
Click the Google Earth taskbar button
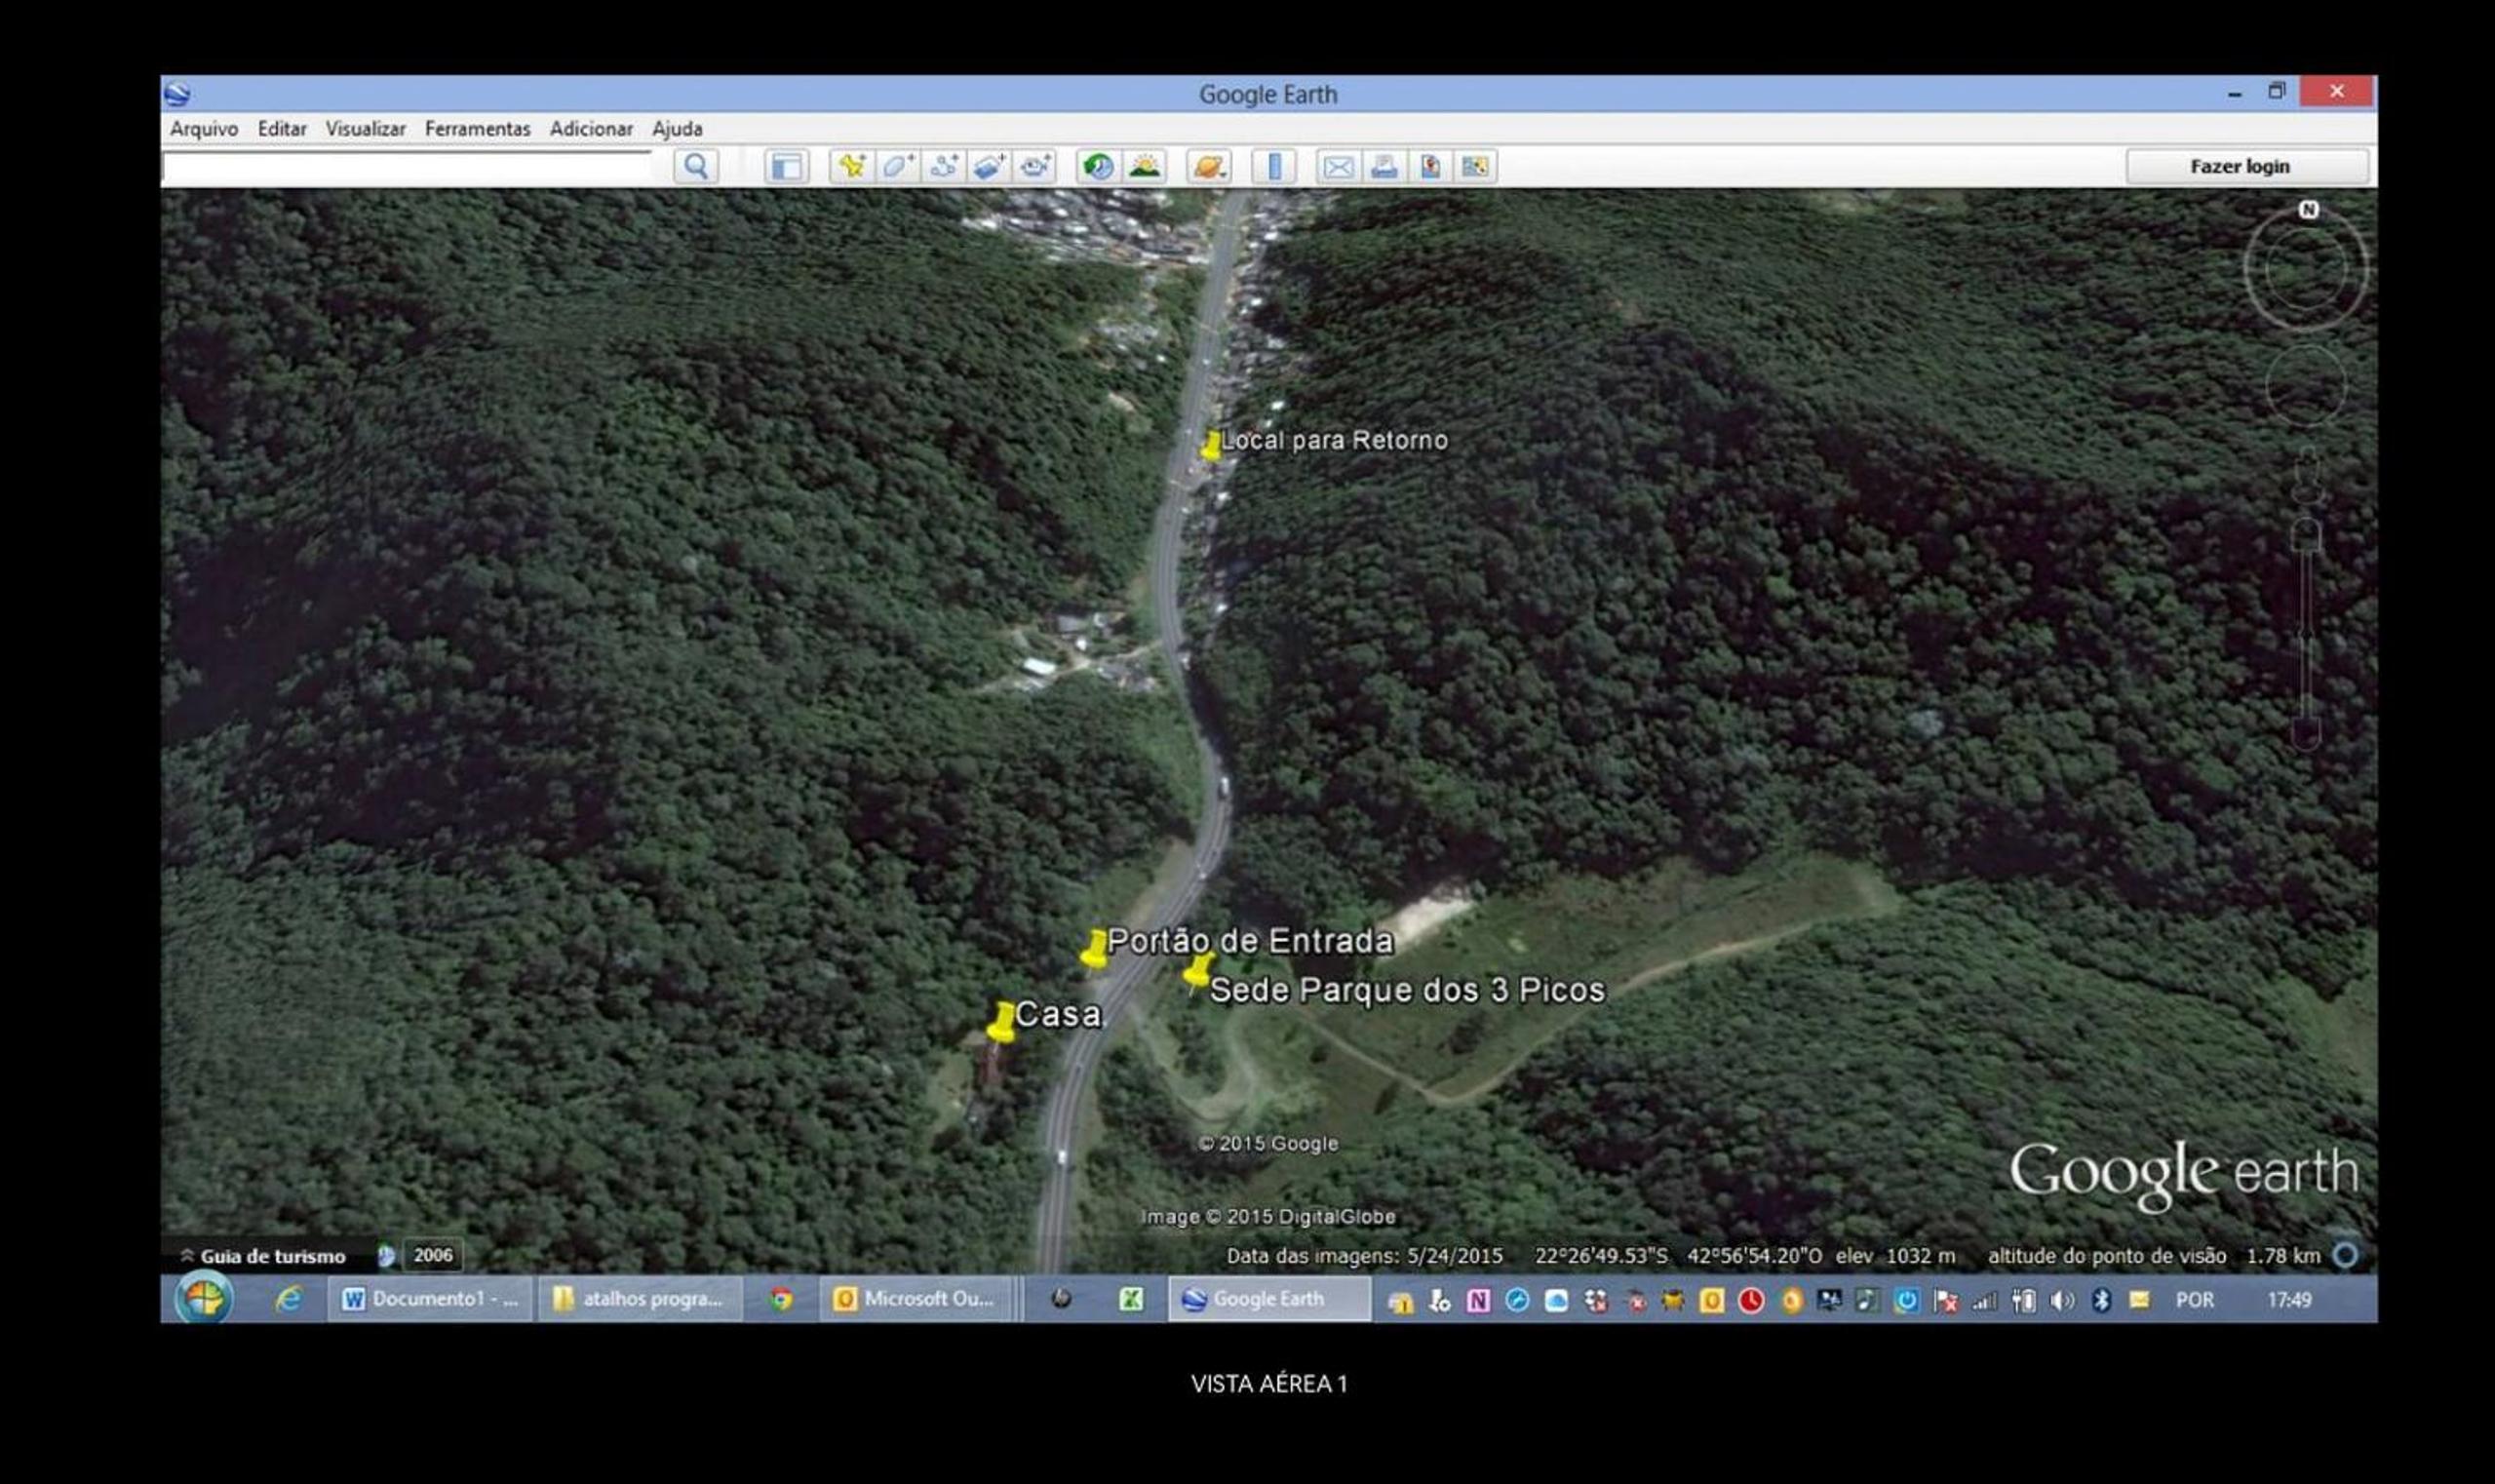(x=1269, y=1299)
